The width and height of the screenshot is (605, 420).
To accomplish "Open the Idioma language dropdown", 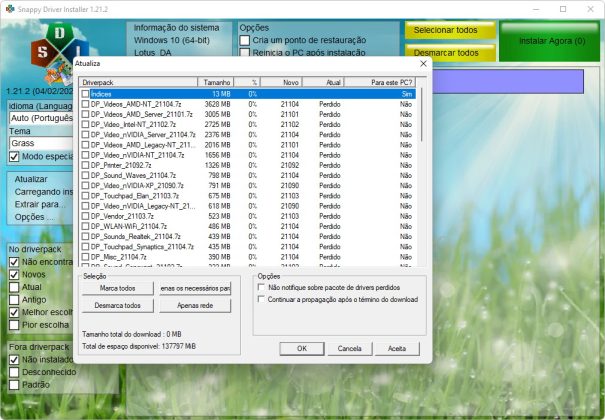I will pos(41,118).
